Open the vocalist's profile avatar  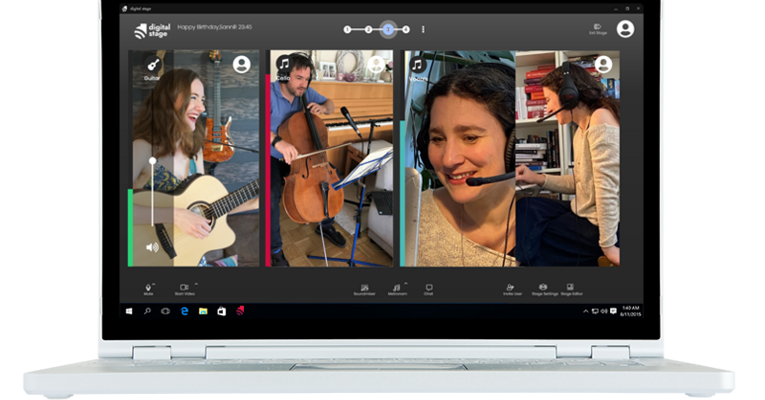(x=604, y=64)
